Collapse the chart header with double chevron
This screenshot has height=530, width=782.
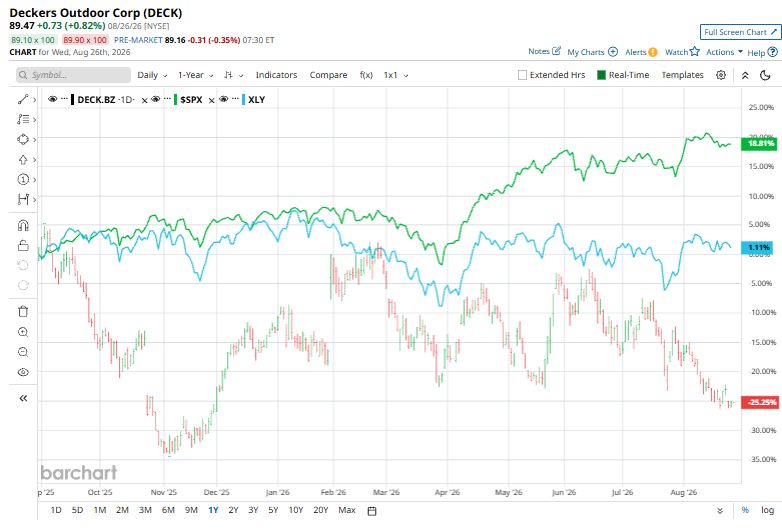pos(745,75)
